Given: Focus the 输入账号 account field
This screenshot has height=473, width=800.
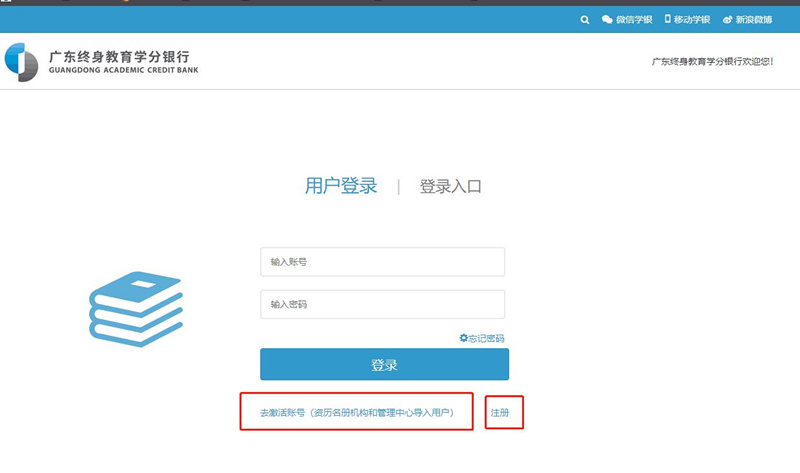Looking at the screenshot, I should pos(382,262).
